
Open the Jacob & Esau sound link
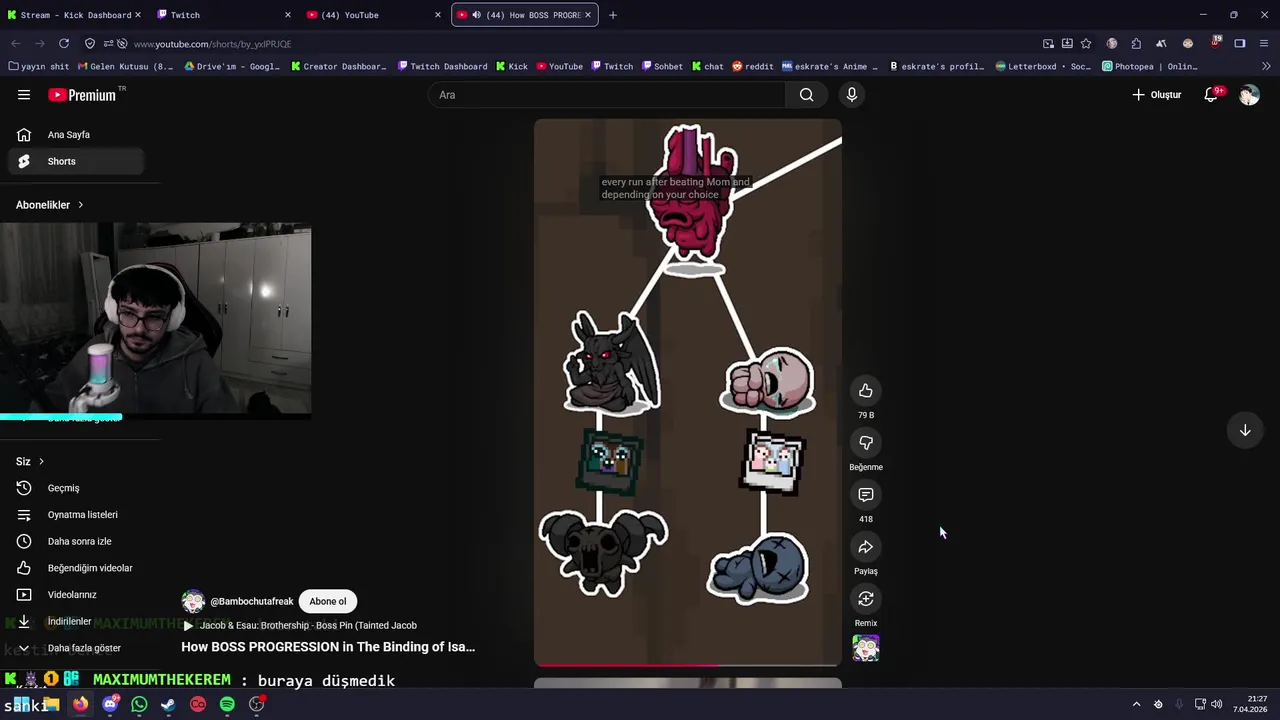[x=308, y=625]
